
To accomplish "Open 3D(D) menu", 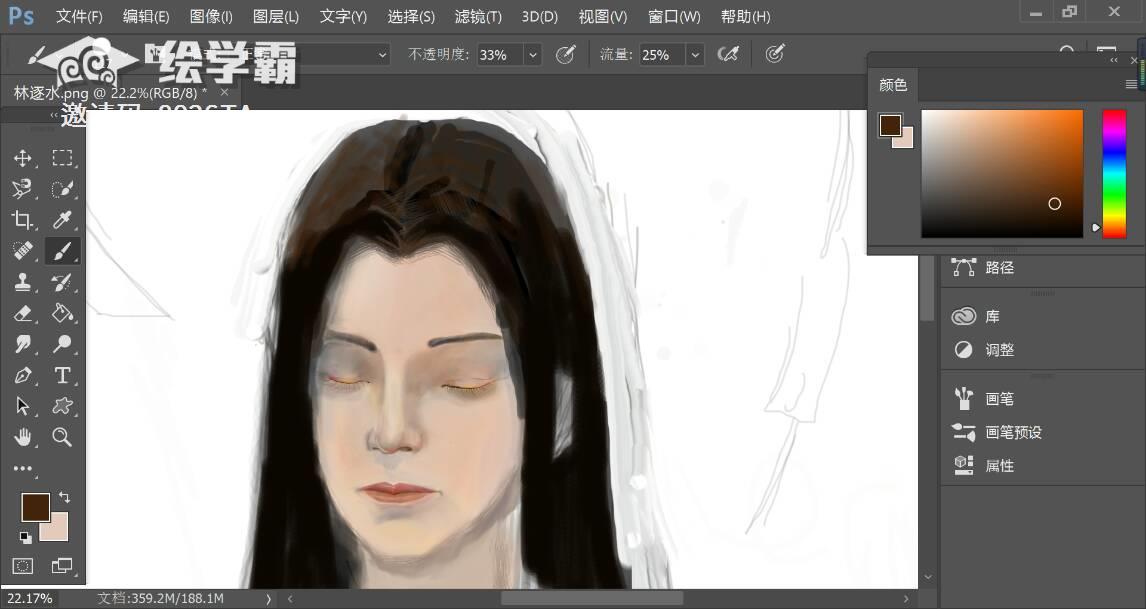I will (x=539, y=16).
